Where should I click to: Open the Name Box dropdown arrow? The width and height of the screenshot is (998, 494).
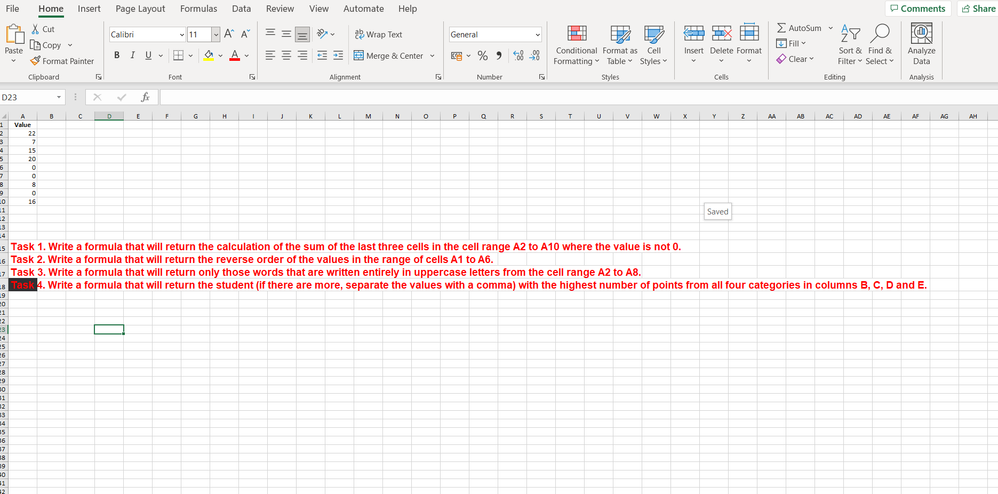coord(59,97)
